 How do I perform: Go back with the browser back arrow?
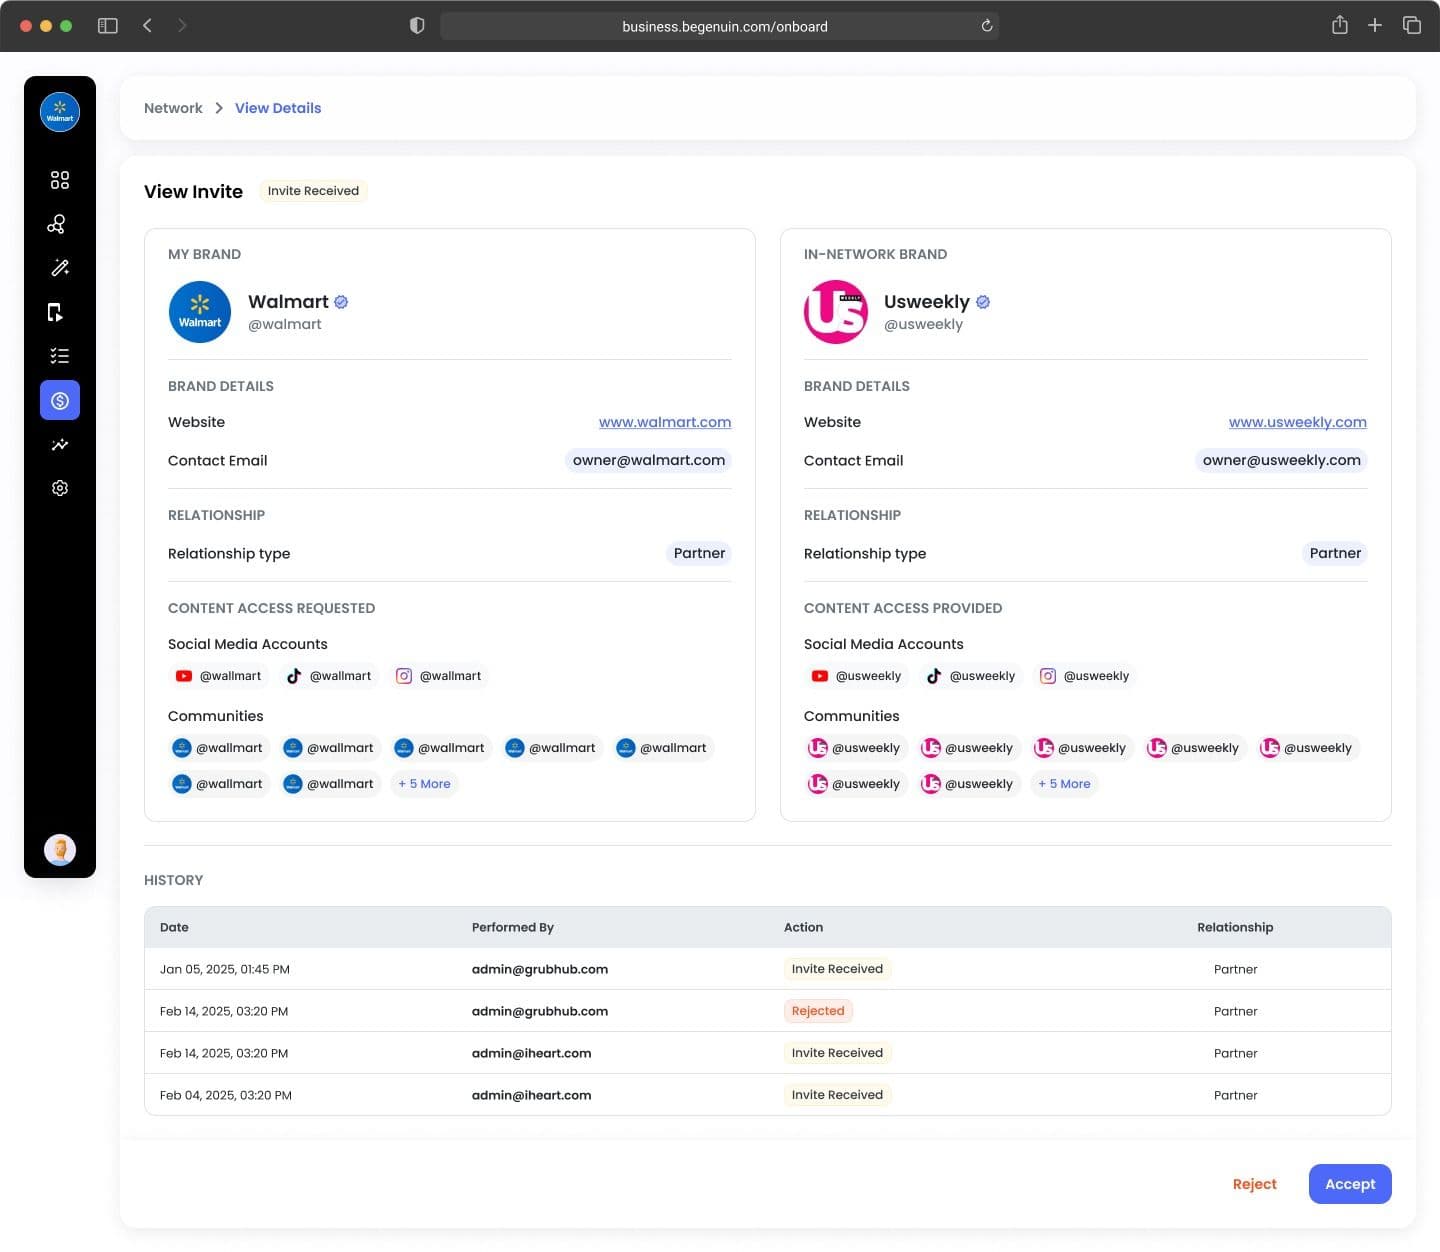(x=147, y=26)
